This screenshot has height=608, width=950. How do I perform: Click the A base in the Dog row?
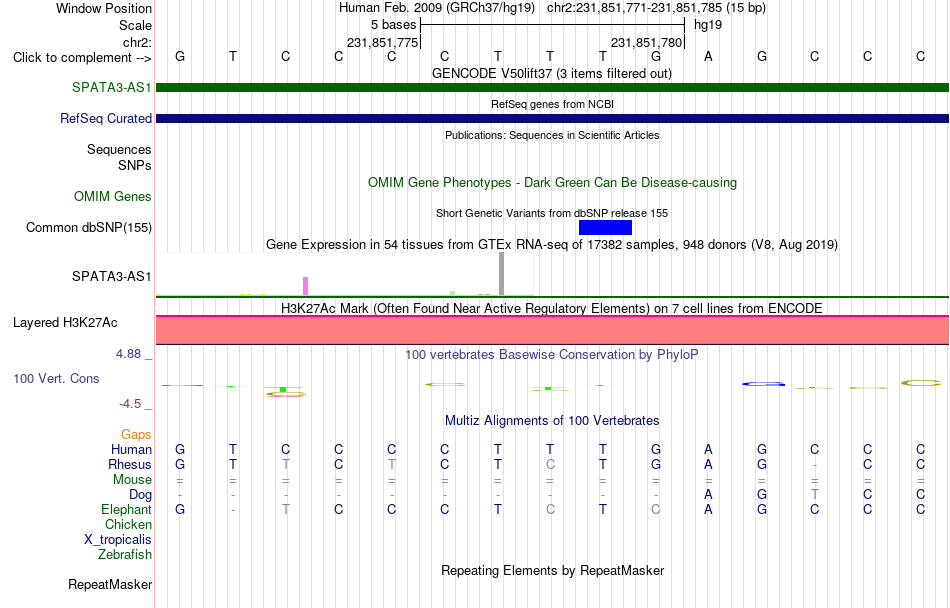pyautogui.click(x=708, y=494)
